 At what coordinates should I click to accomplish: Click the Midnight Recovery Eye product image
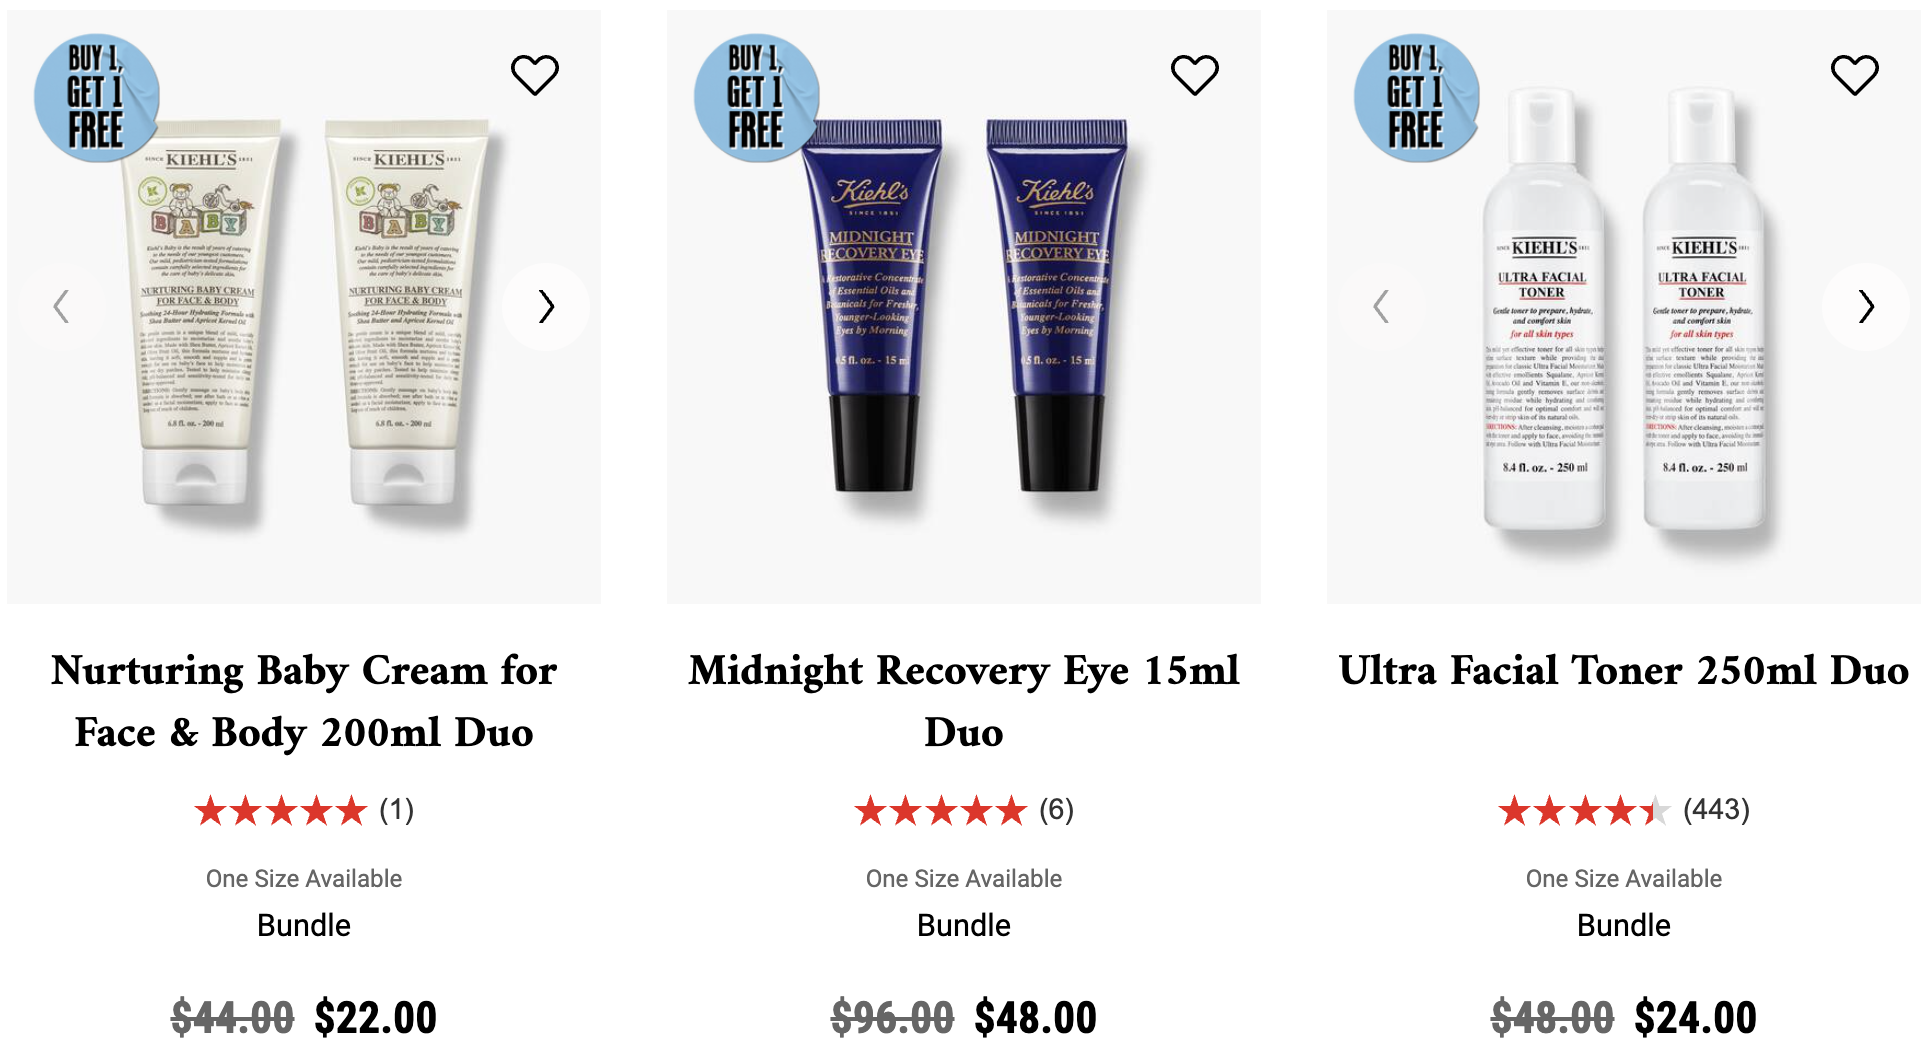point(964,306)
